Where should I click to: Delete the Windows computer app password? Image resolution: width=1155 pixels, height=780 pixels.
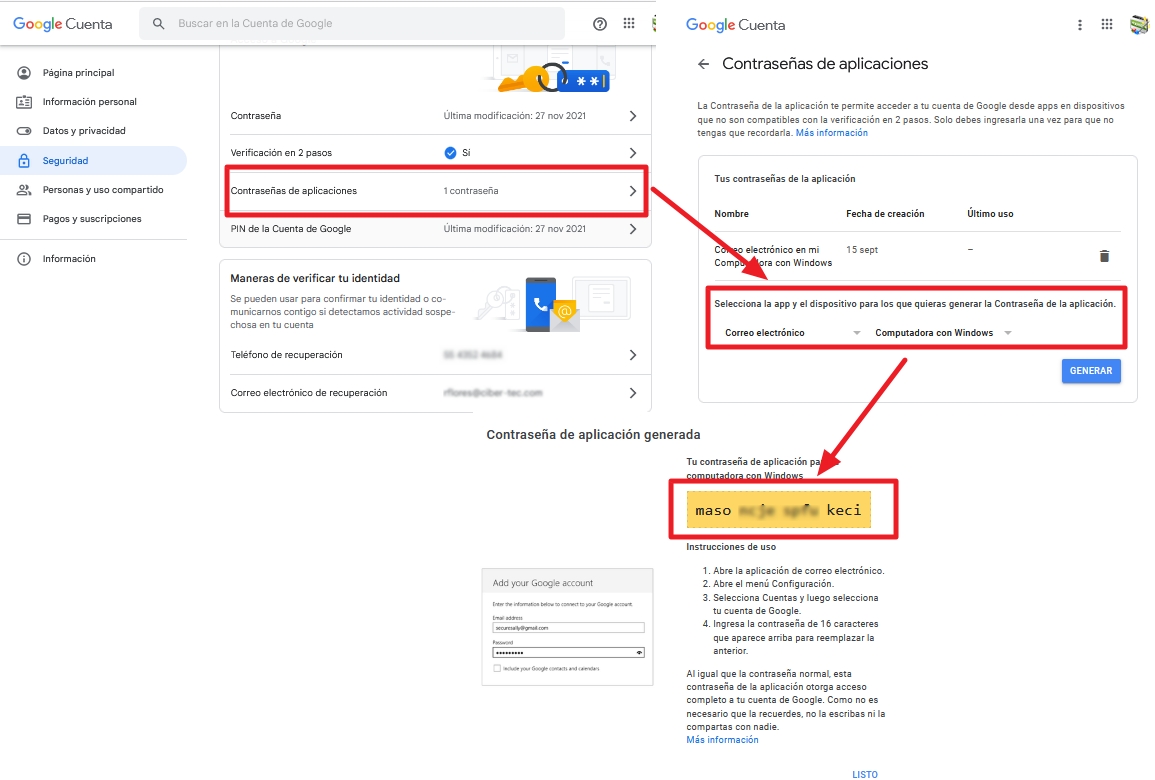click(x=1104, y=256)
